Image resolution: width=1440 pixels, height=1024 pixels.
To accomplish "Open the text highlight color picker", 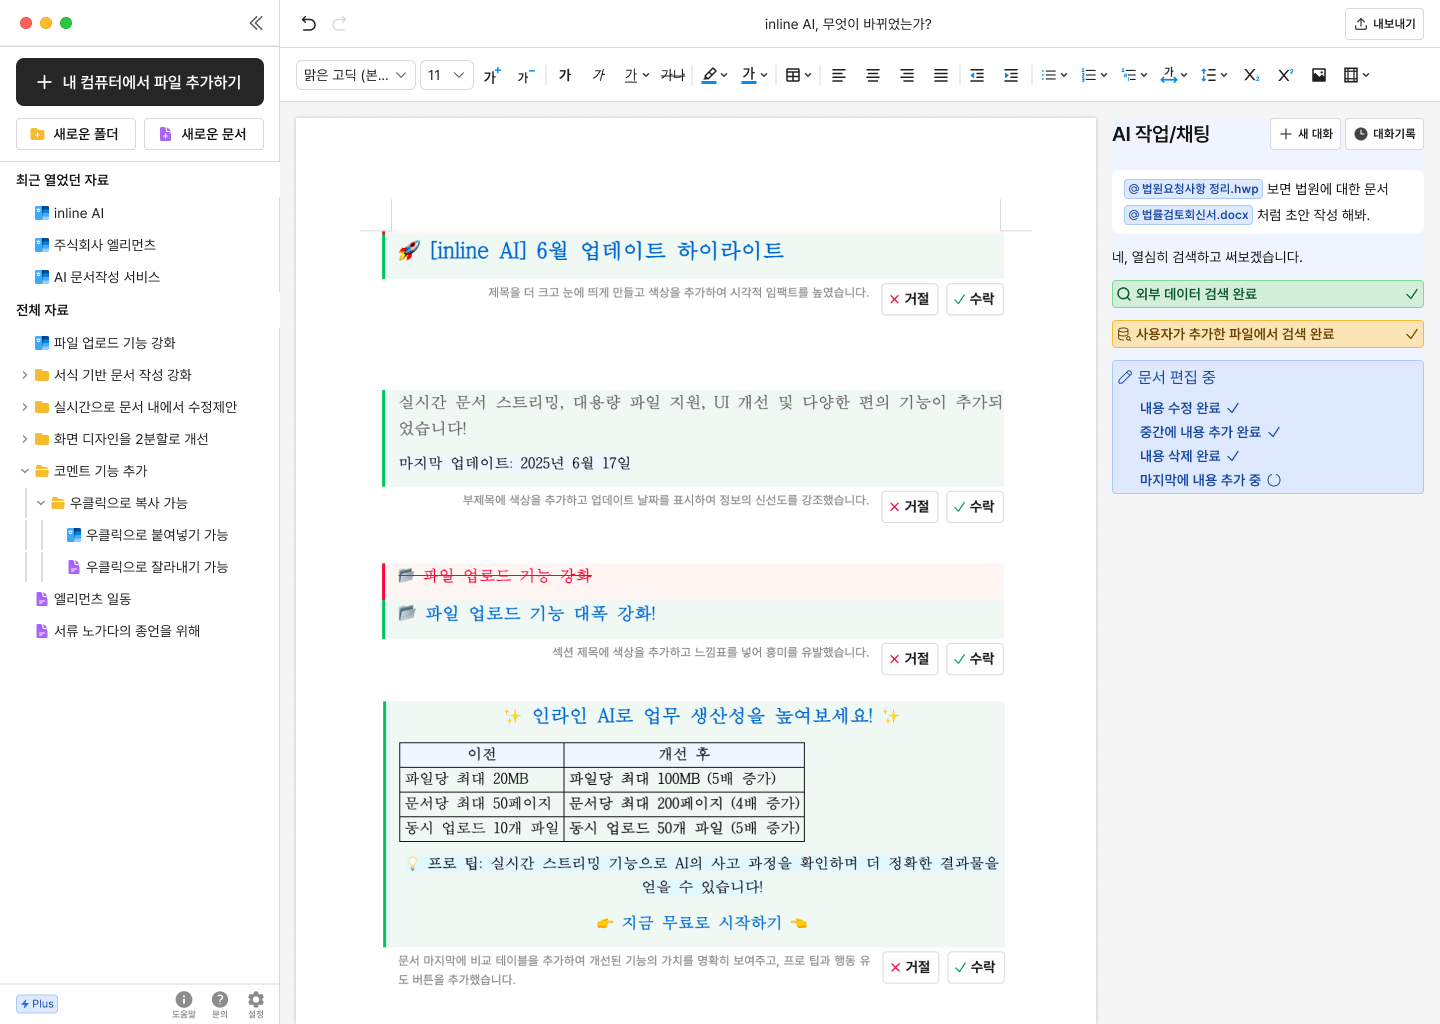I will (714, 75).
